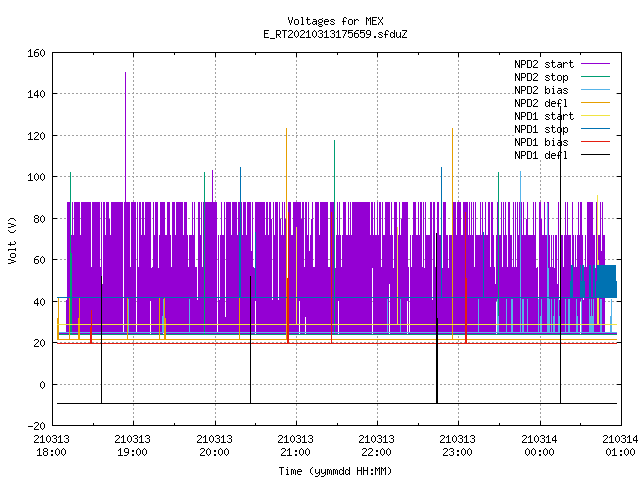This screenshot has height=480, width=640.
Task: Click the black NPD1 defl legend line
Action: [x=595, y=155]
